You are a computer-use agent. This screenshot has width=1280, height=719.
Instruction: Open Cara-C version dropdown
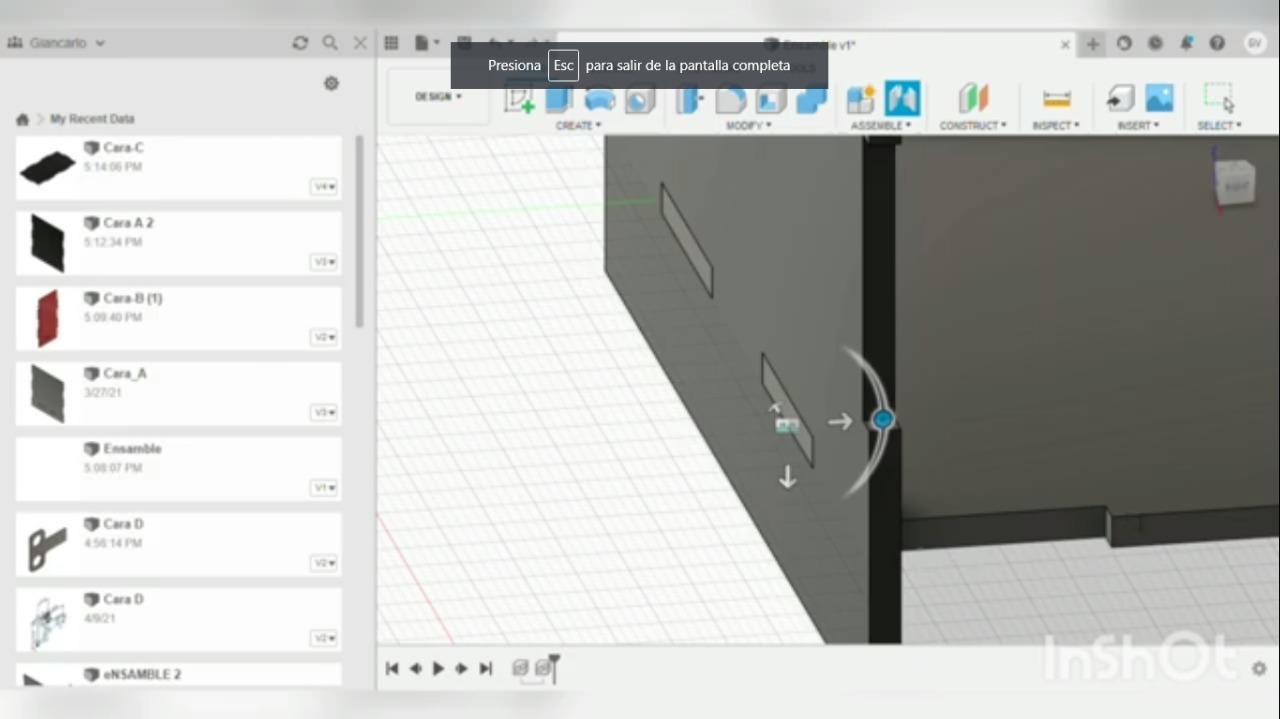[324, 187]
